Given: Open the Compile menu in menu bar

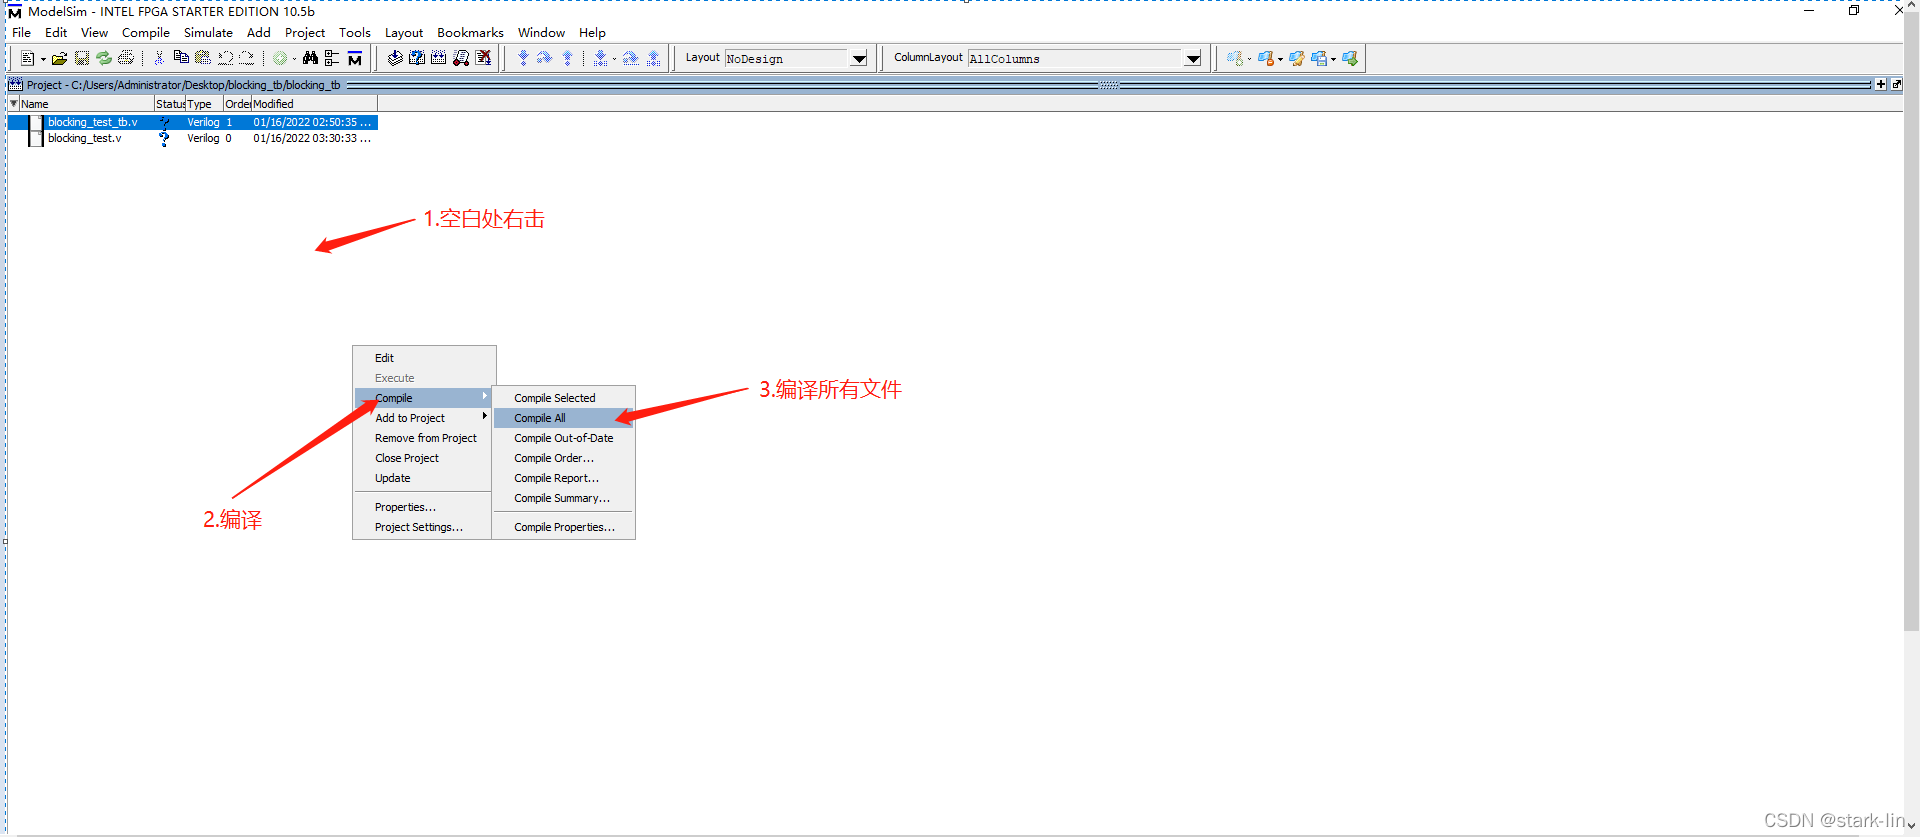Looking at the screenshot, I should [x=146, y=33].
